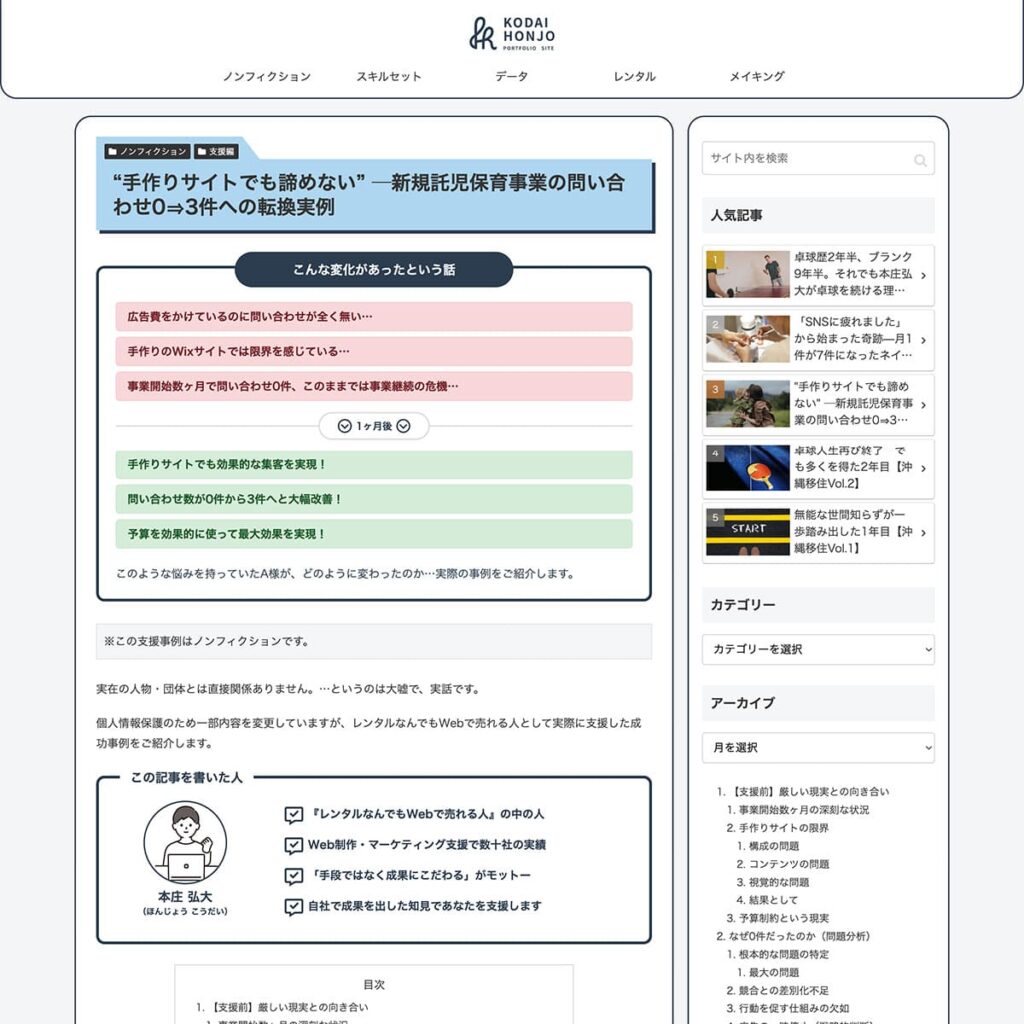Click check icon beside 自社で成果を出した知見
Viewport: 1024px width, 1024px height.
[x=293, y=906]
